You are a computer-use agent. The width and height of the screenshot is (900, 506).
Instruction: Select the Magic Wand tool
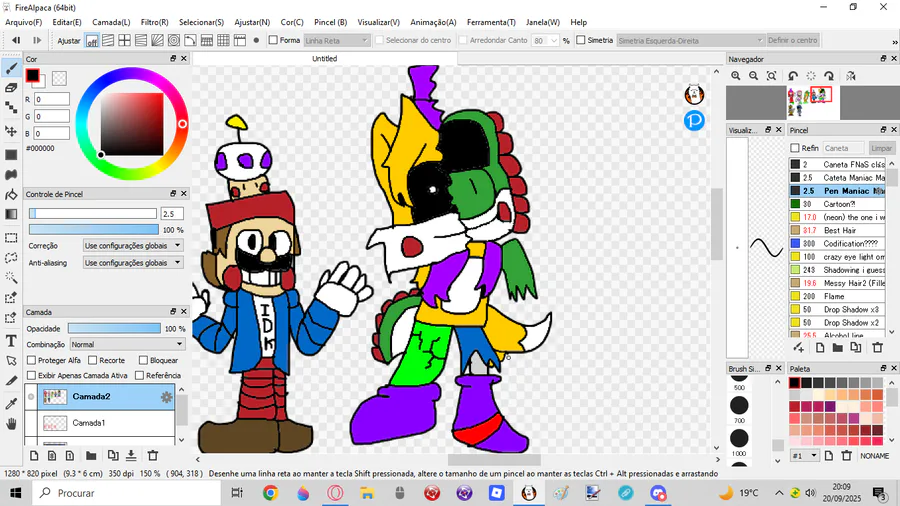[11, 277]
